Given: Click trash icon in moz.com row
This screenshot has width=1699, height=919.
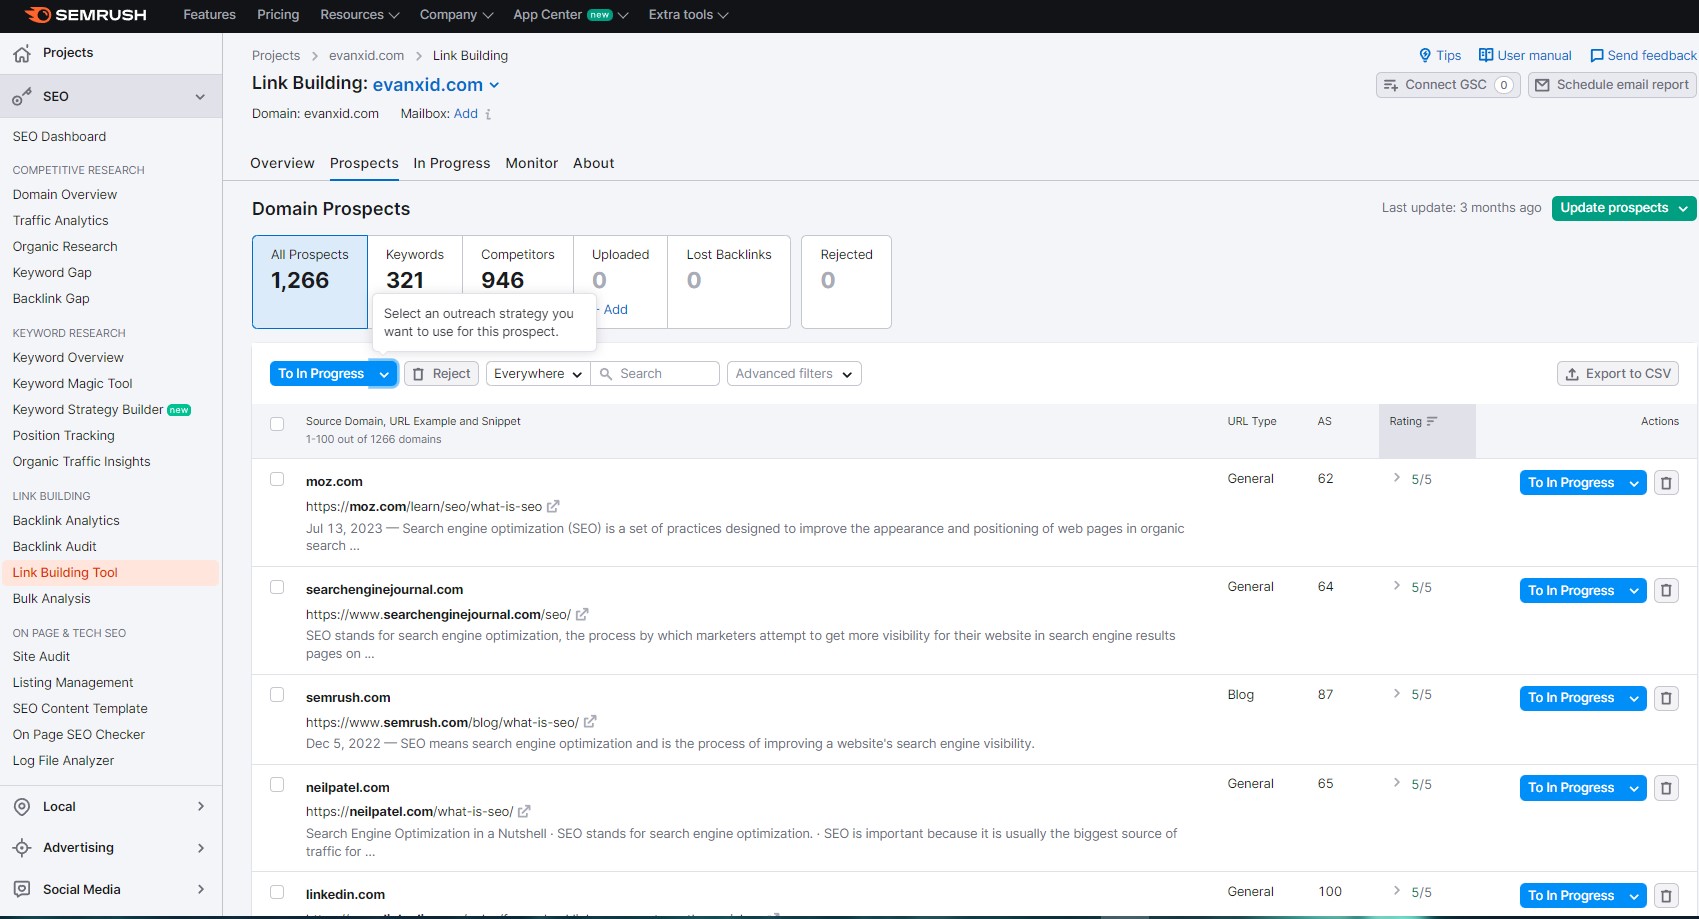Looking at the screenshot, I should [x=1666, y=483].
